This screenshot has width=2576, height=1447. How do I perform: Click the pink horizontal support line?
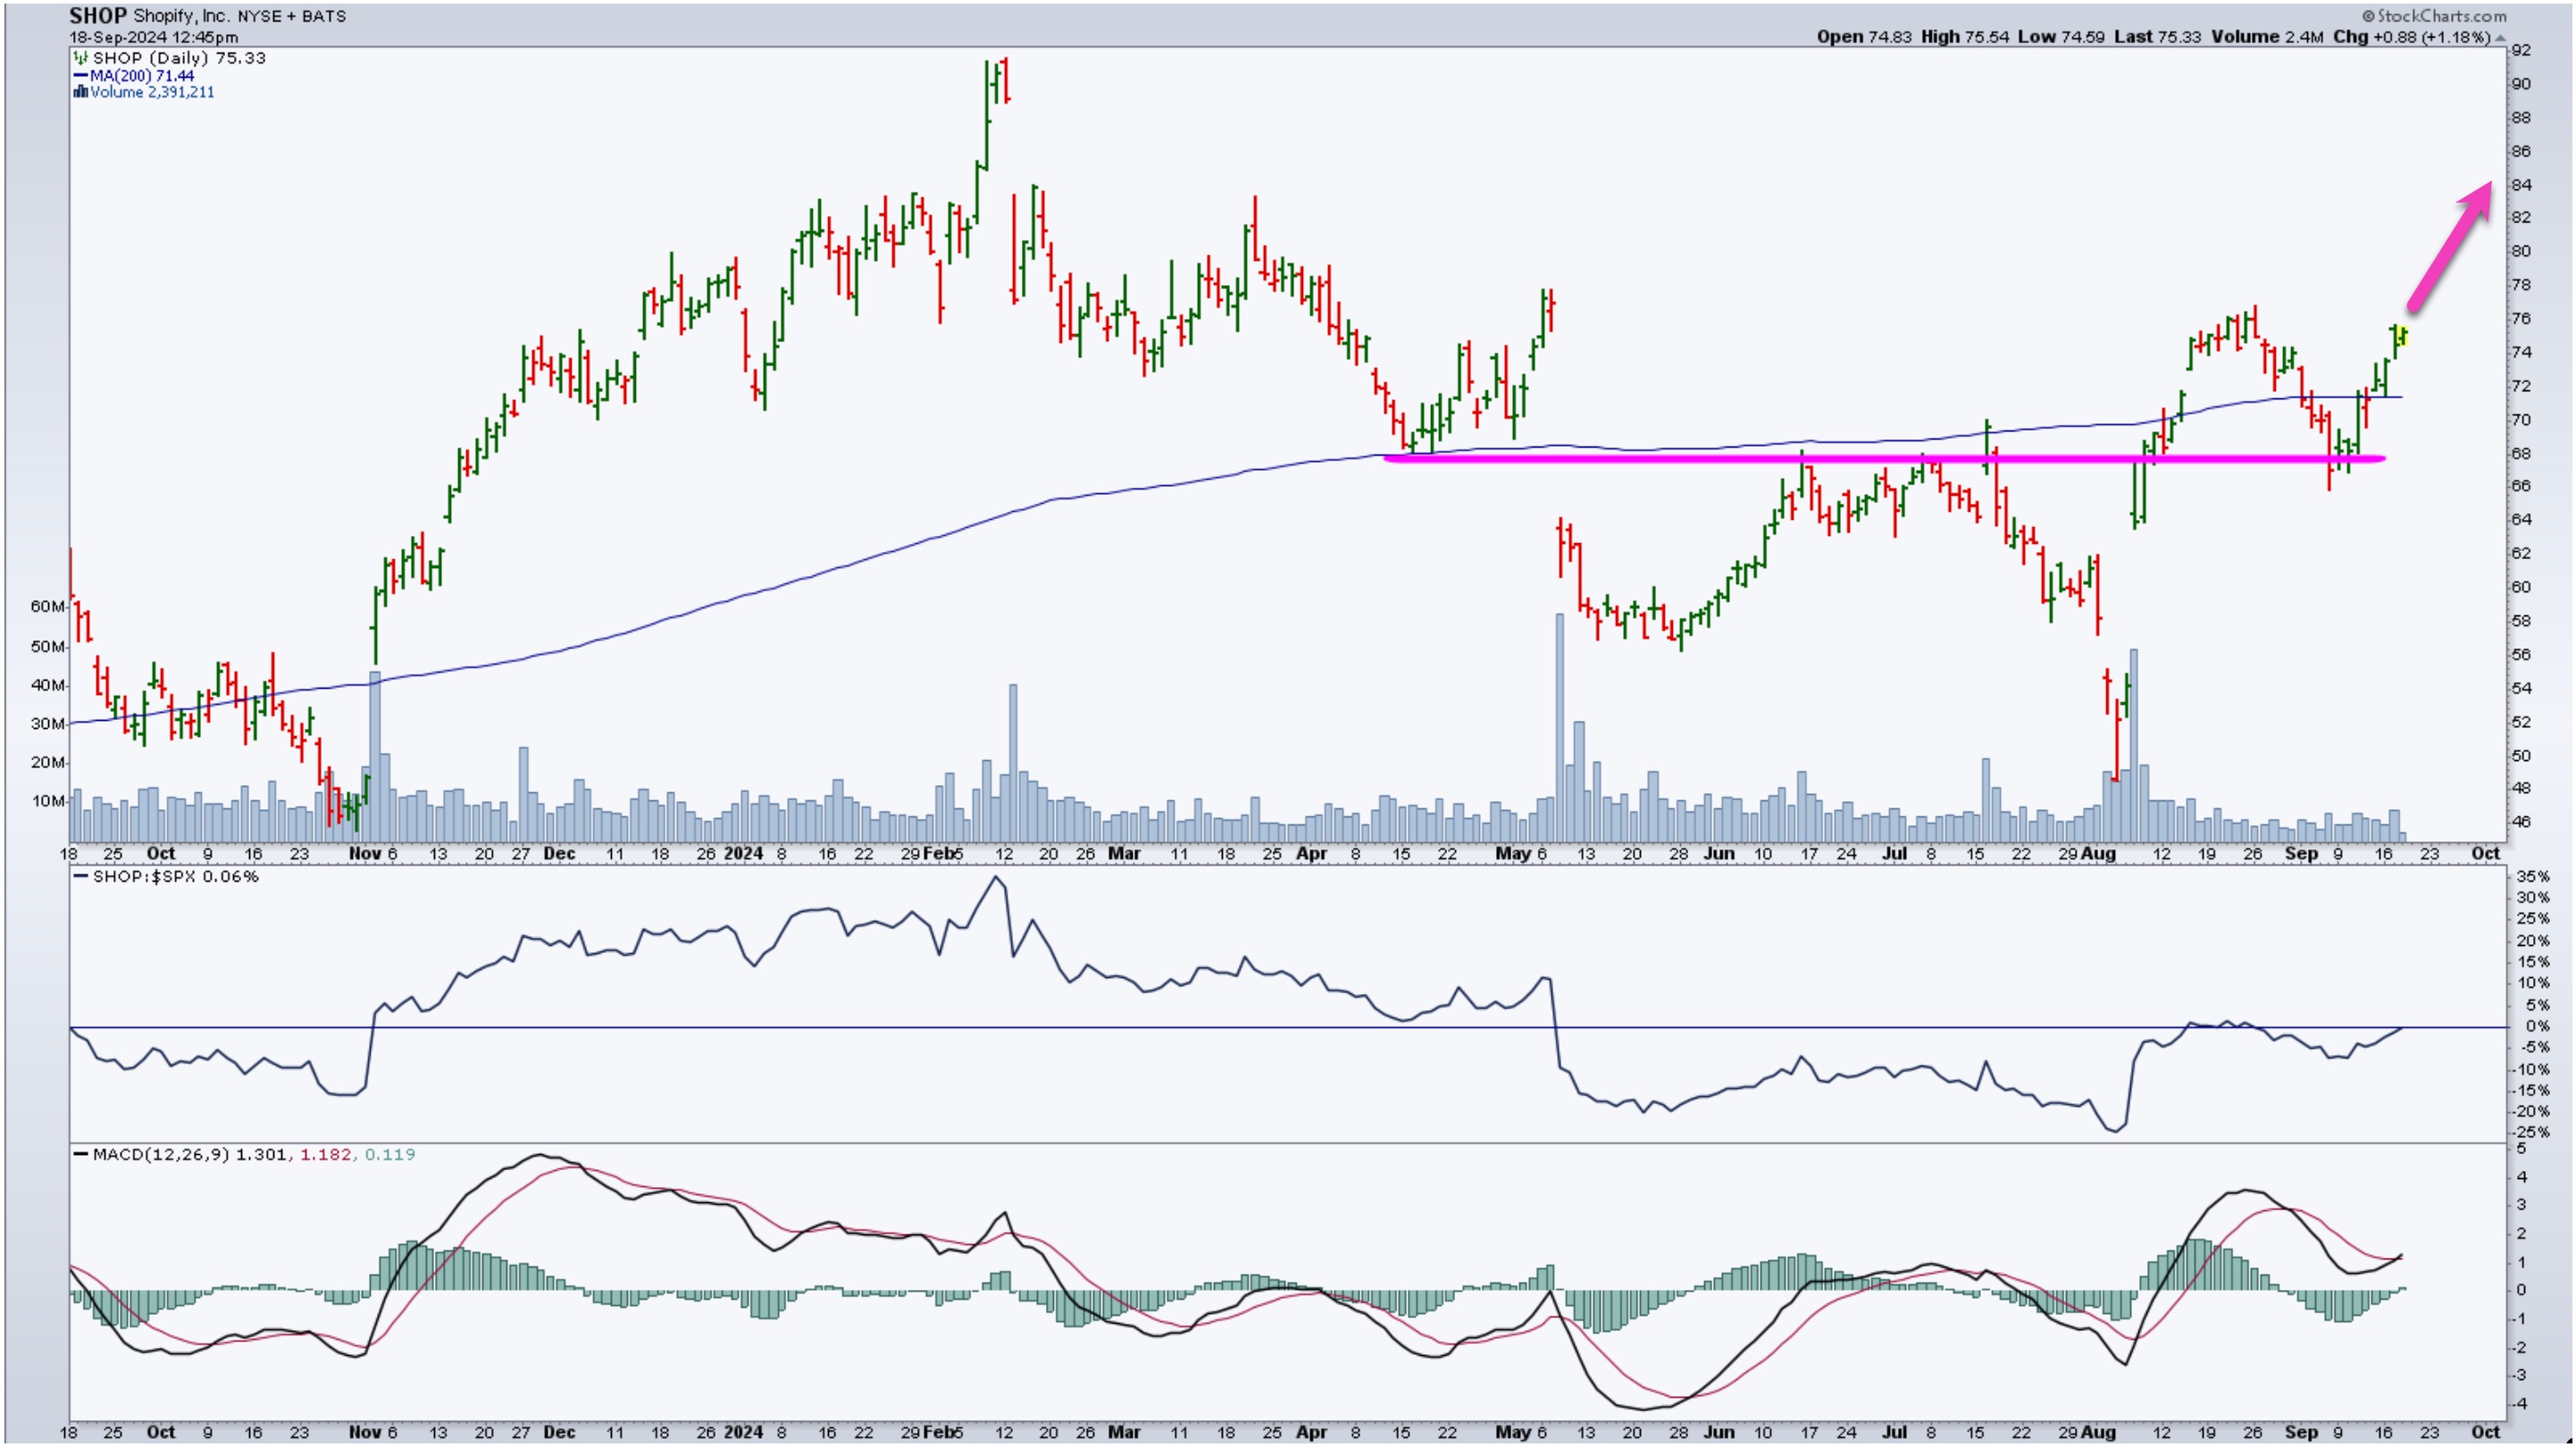tap(1700, 459)
